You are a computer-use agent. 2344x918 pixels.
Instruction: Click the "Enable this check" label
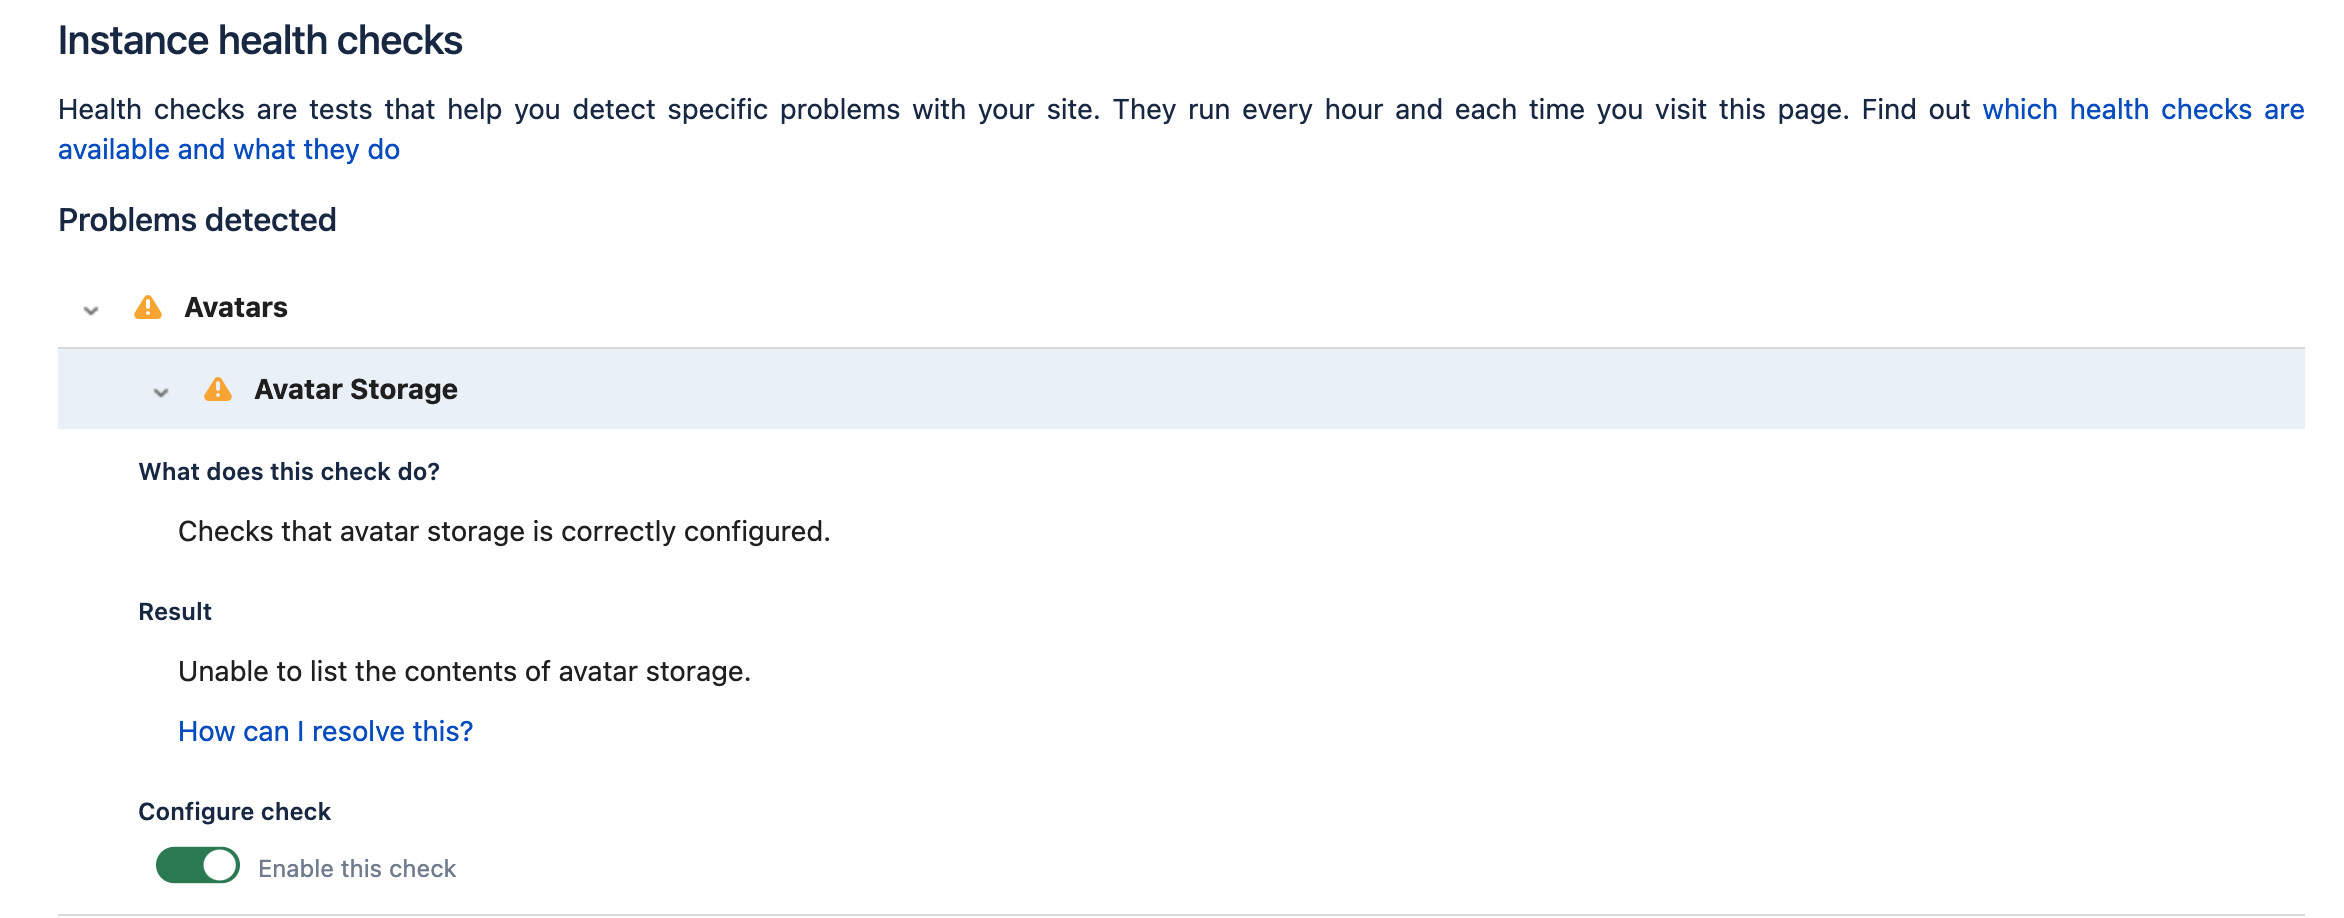357,869
